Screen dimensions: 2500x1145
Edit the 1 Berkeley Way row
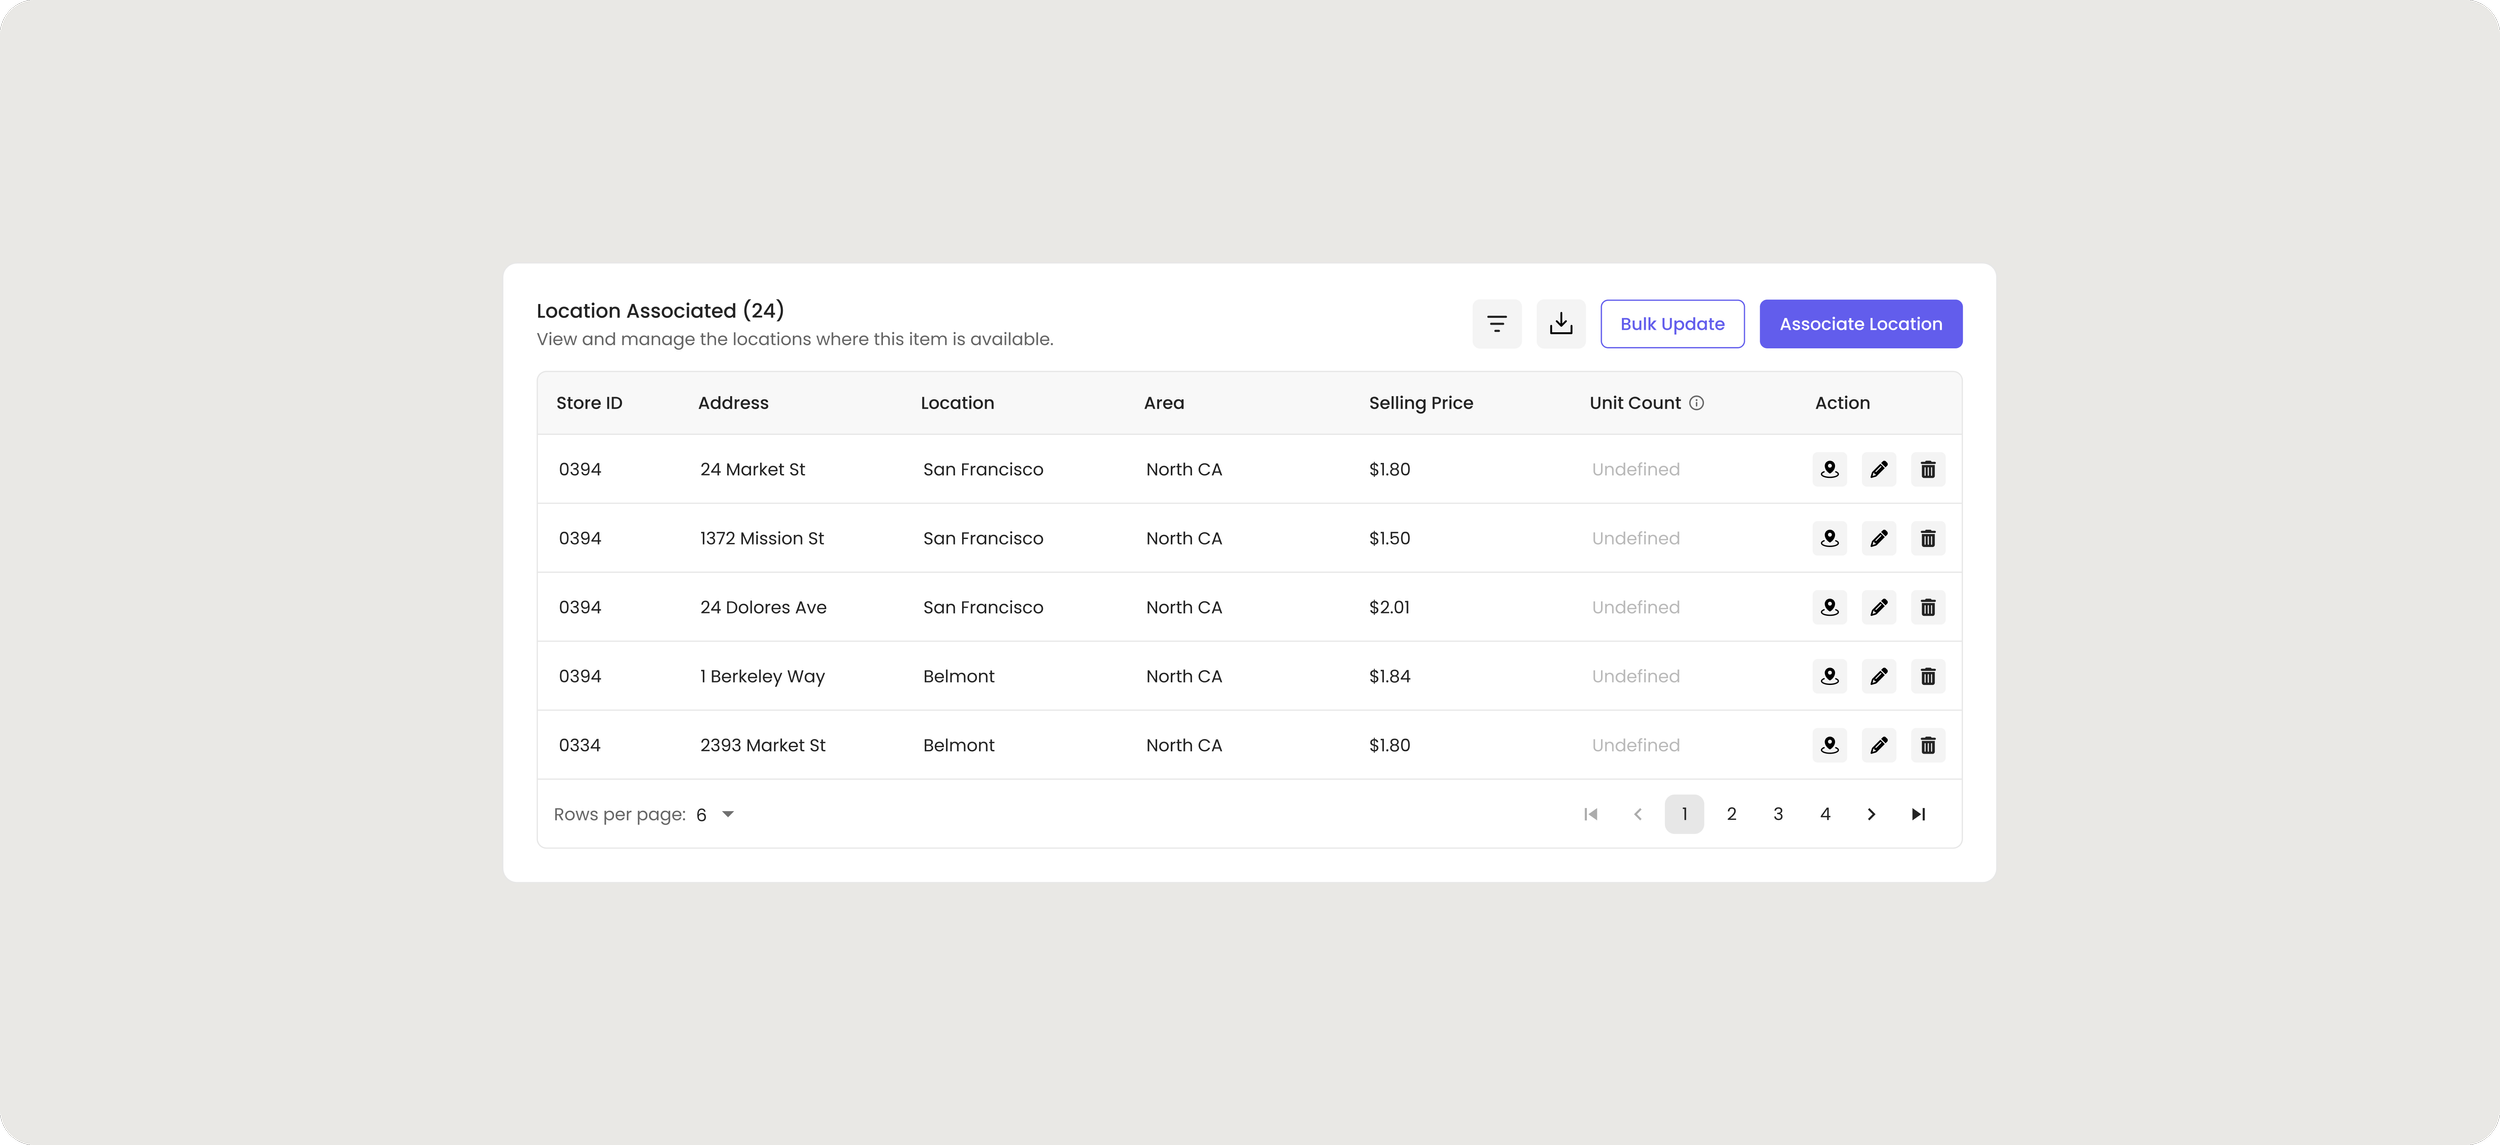1878,676
